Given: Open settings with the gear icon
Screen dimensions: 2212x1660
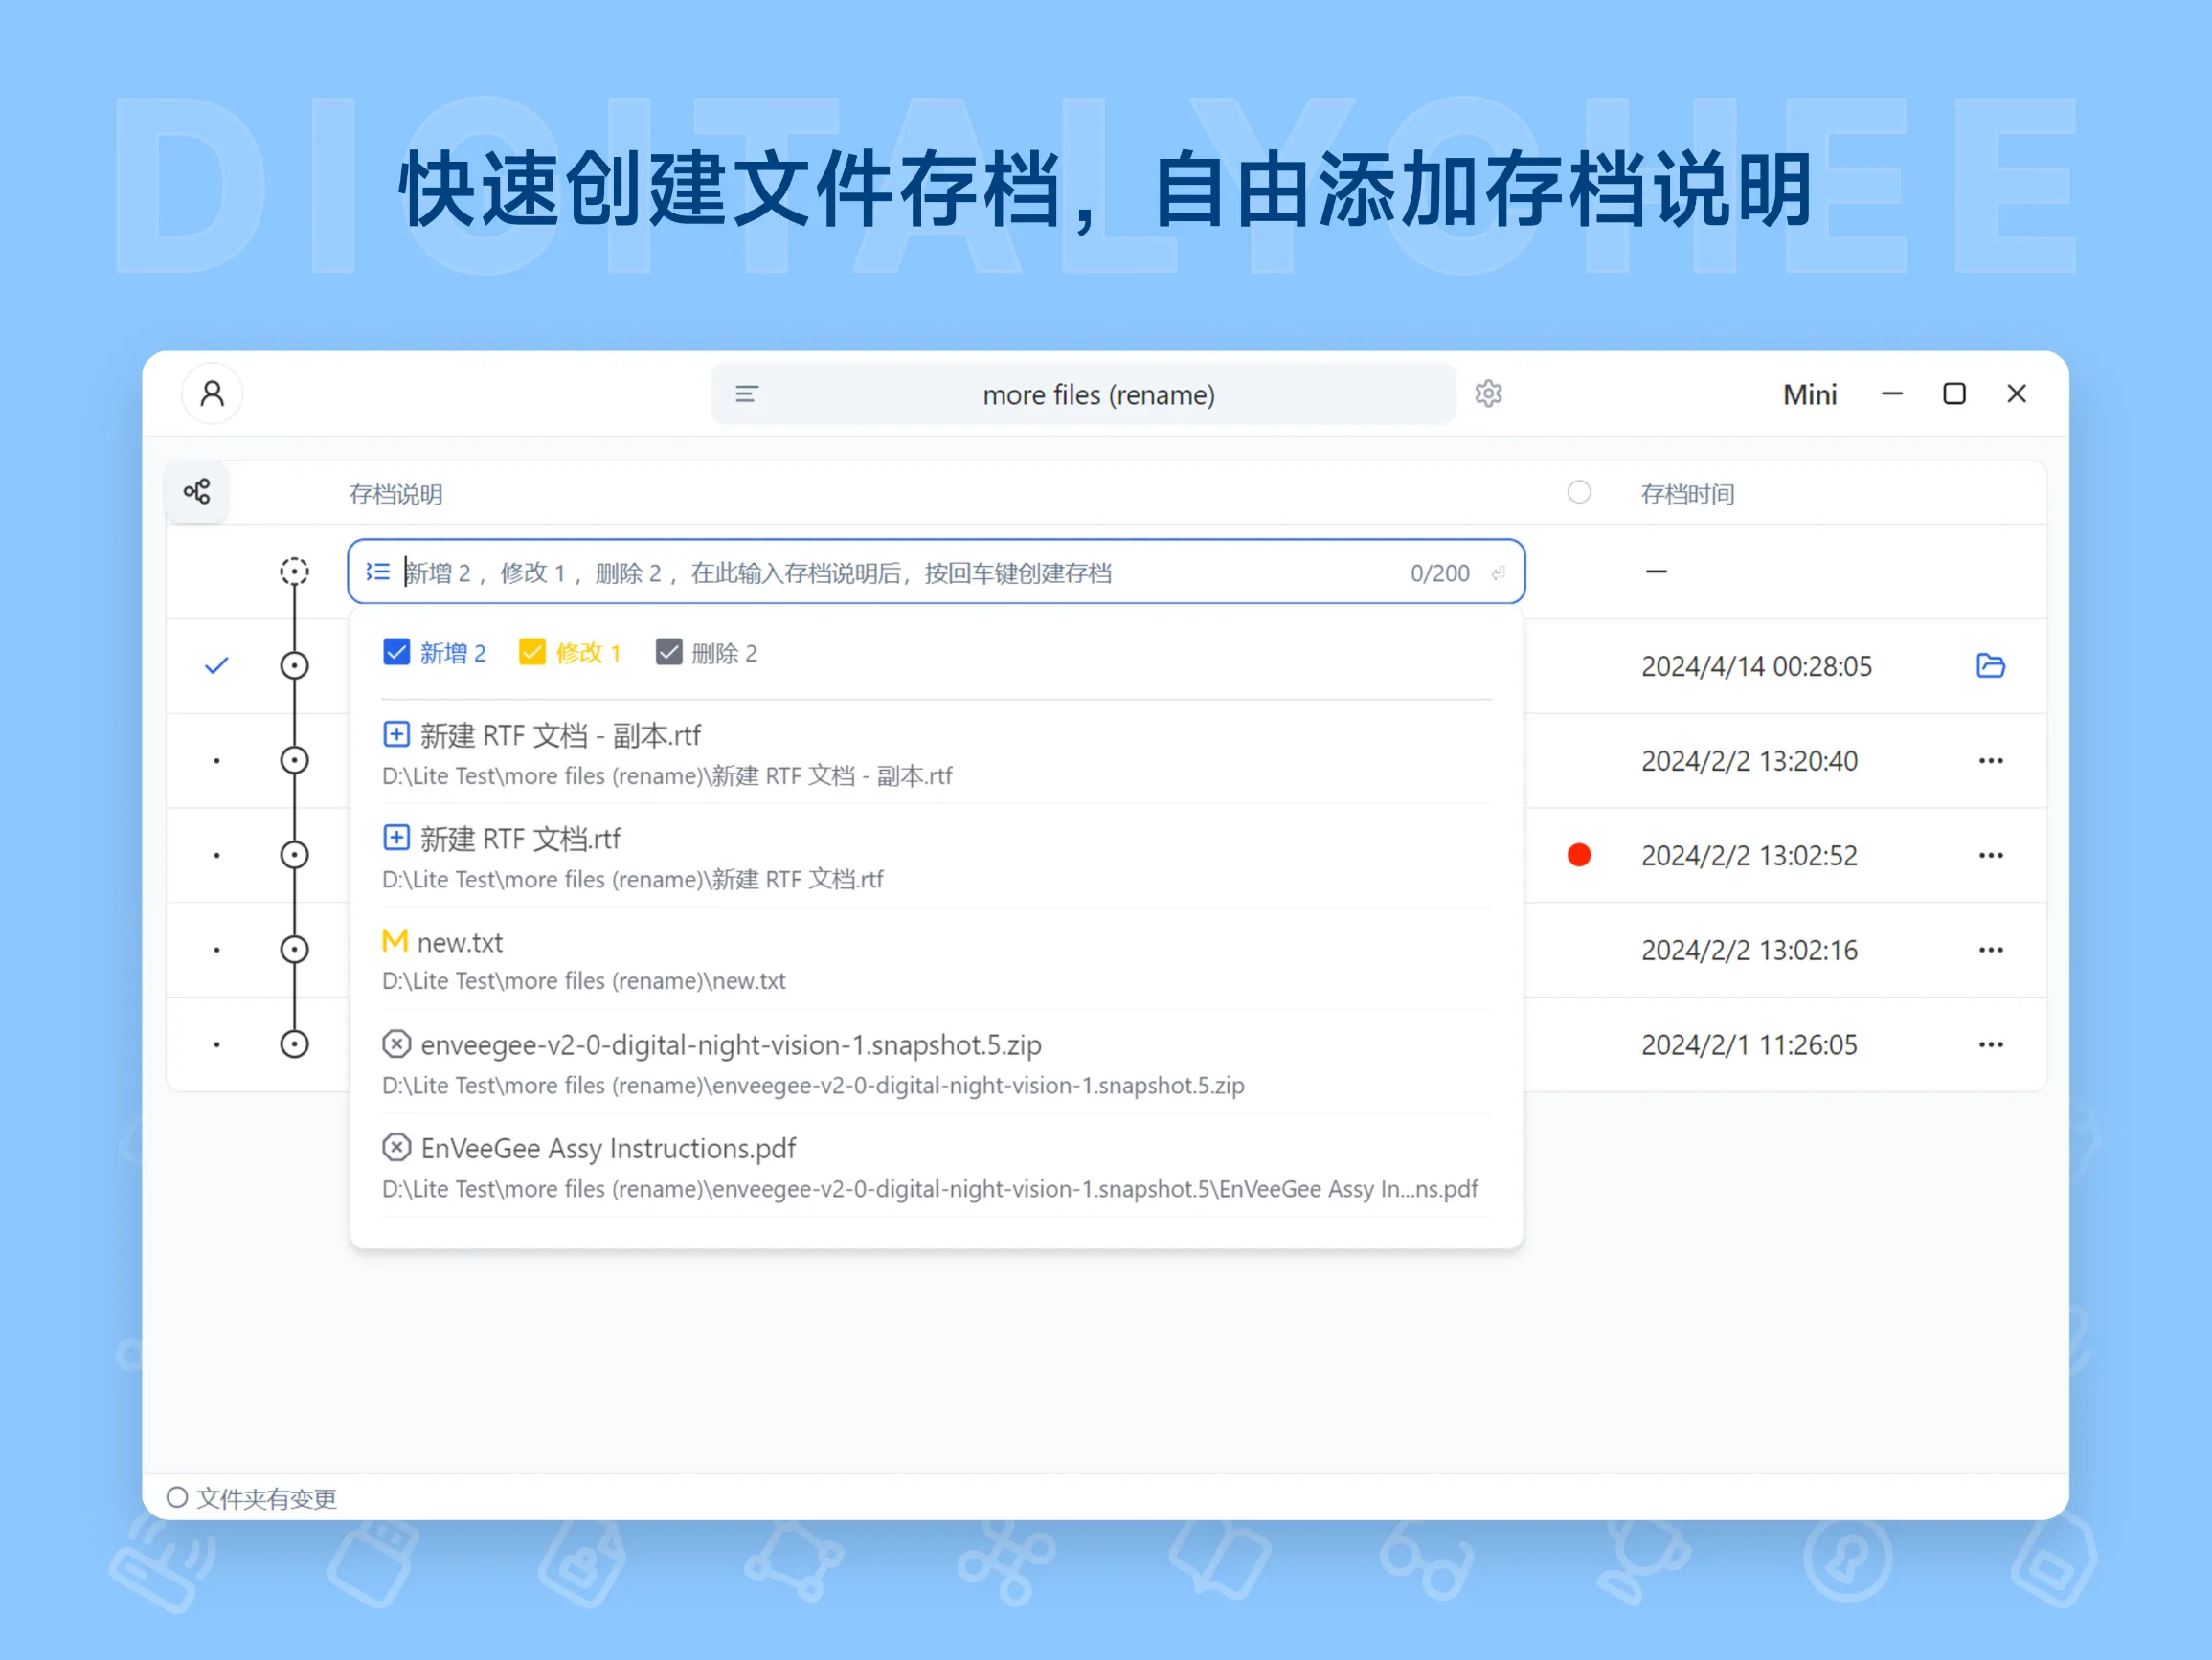Looking at the screenshot, I should pos(1489,394).
